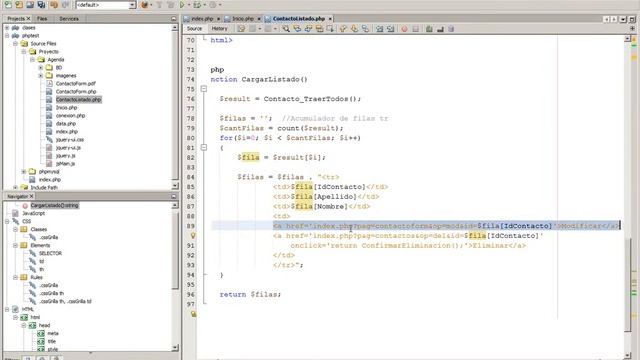This screenshot has width=640, height=360.
Task: Toggle Highlight Search icon in editor toolbar
Action: [x=319, y=29]
